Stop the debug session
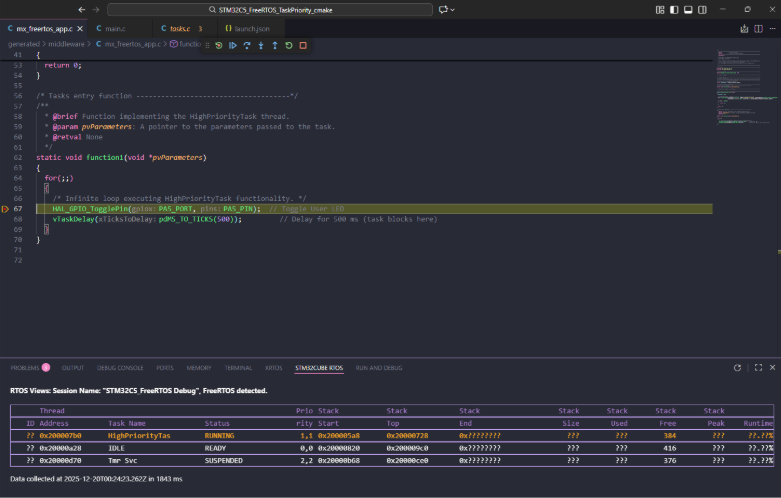Viewport: 781px width, 498px height. 303,45
